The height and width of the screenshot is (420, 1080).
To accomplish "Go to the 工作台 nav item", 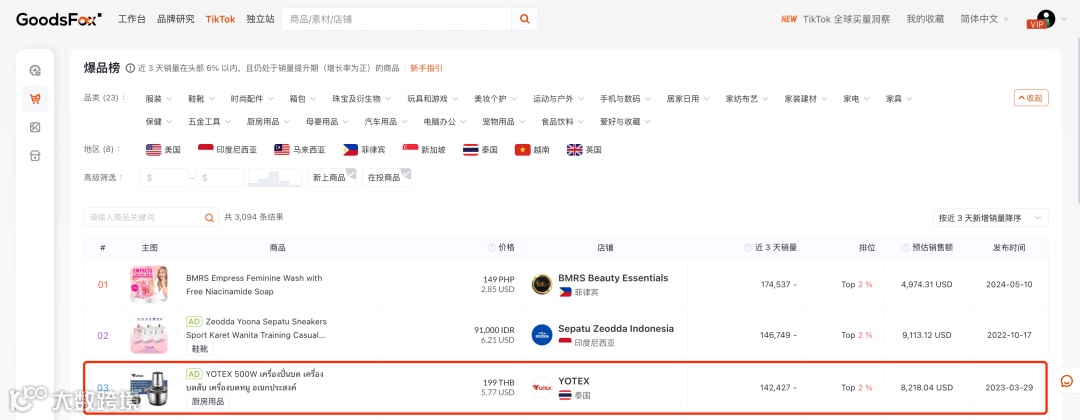I will tap(132, 19).
